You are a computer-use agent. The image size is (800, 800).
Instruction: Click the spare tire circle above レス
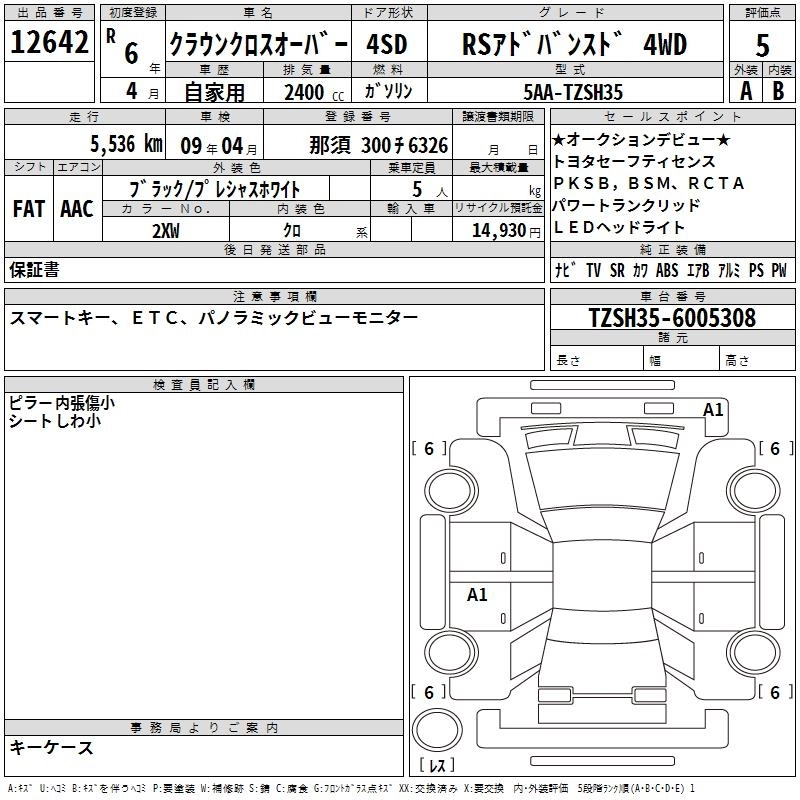pyautogui.click(x=436, y=731)
